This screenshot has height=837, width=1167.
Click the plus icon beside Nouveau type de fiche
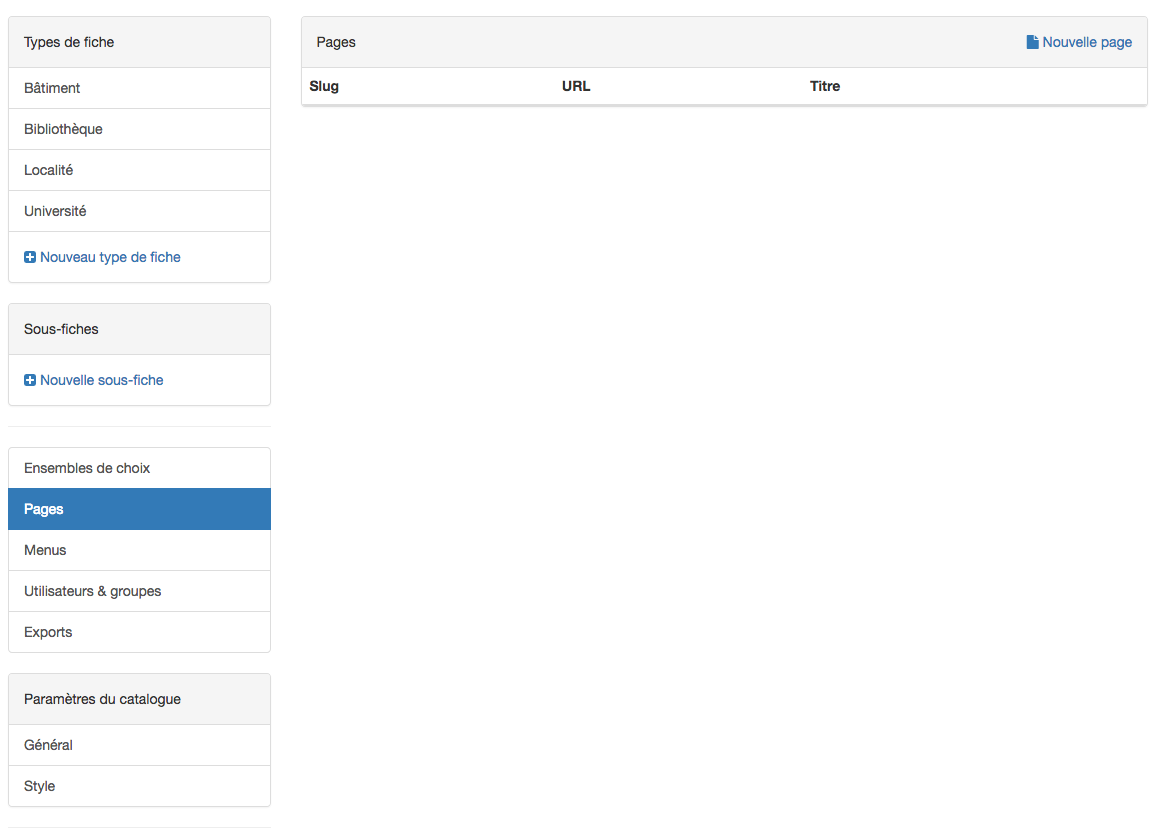[x=30, y=258]
